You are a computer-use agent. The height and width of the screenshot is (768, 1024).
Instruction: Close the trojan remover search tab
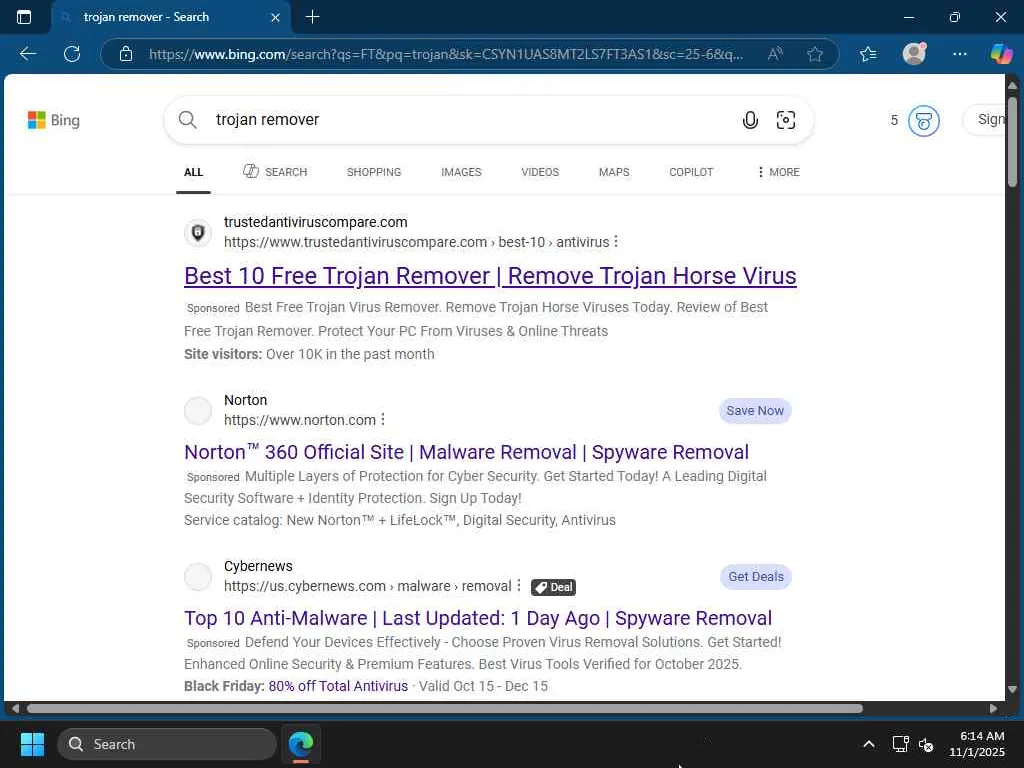(x=276, y=17)
